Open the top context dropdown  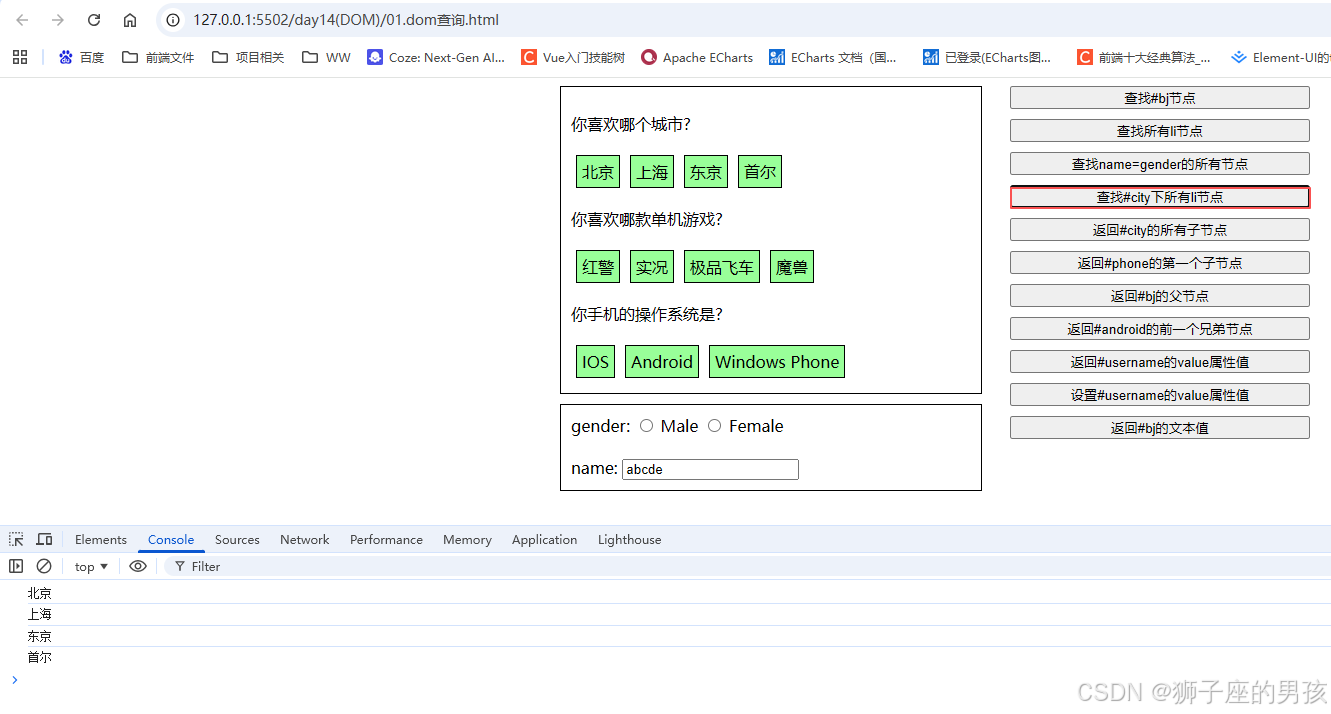(x=91, y=566)
